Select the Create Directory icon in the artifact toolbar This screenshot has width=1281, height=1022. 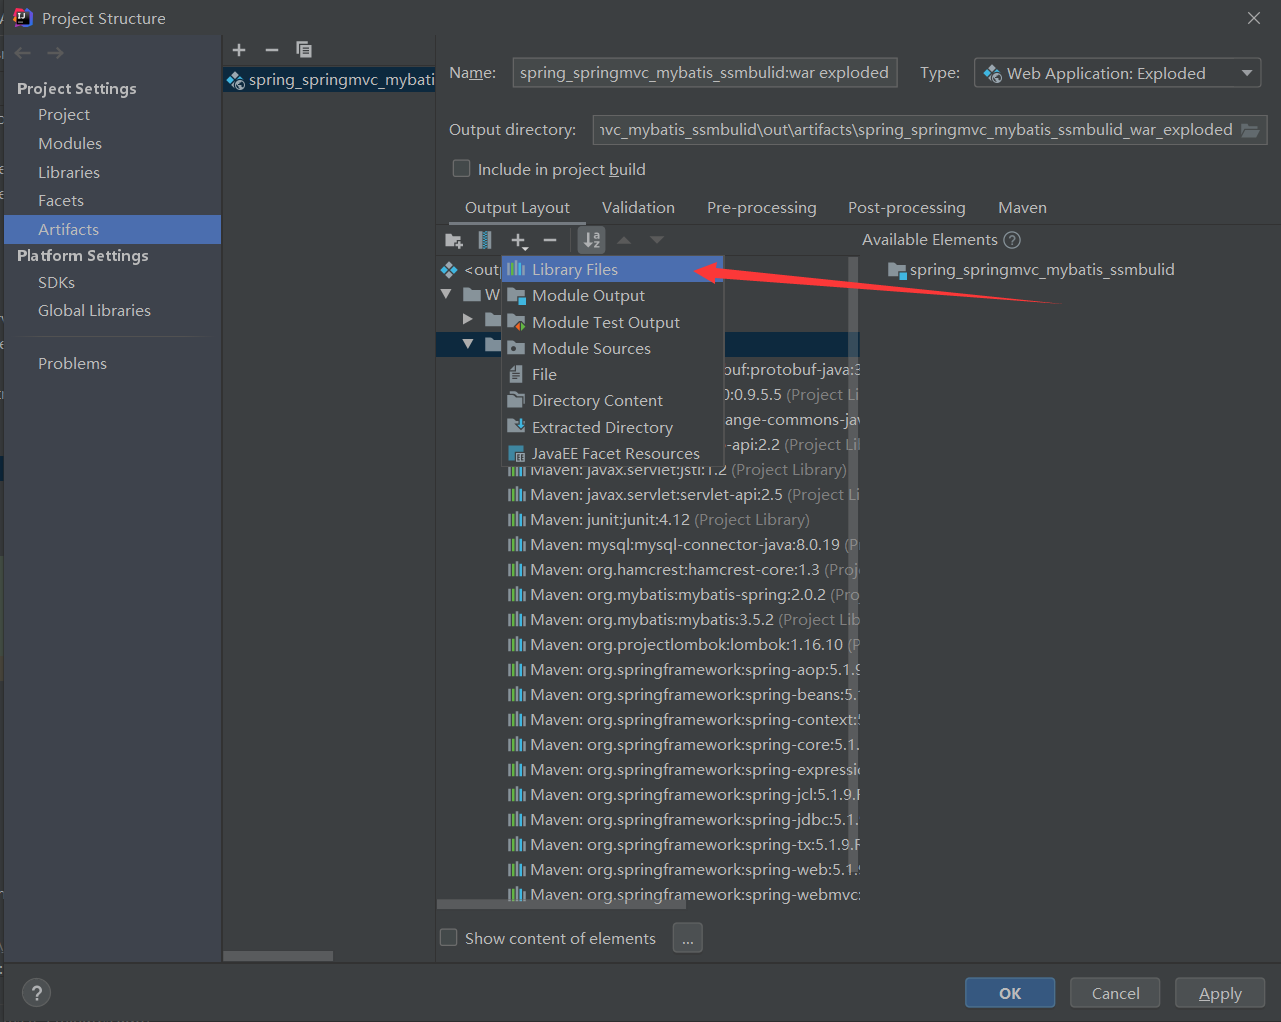point(454,240)
